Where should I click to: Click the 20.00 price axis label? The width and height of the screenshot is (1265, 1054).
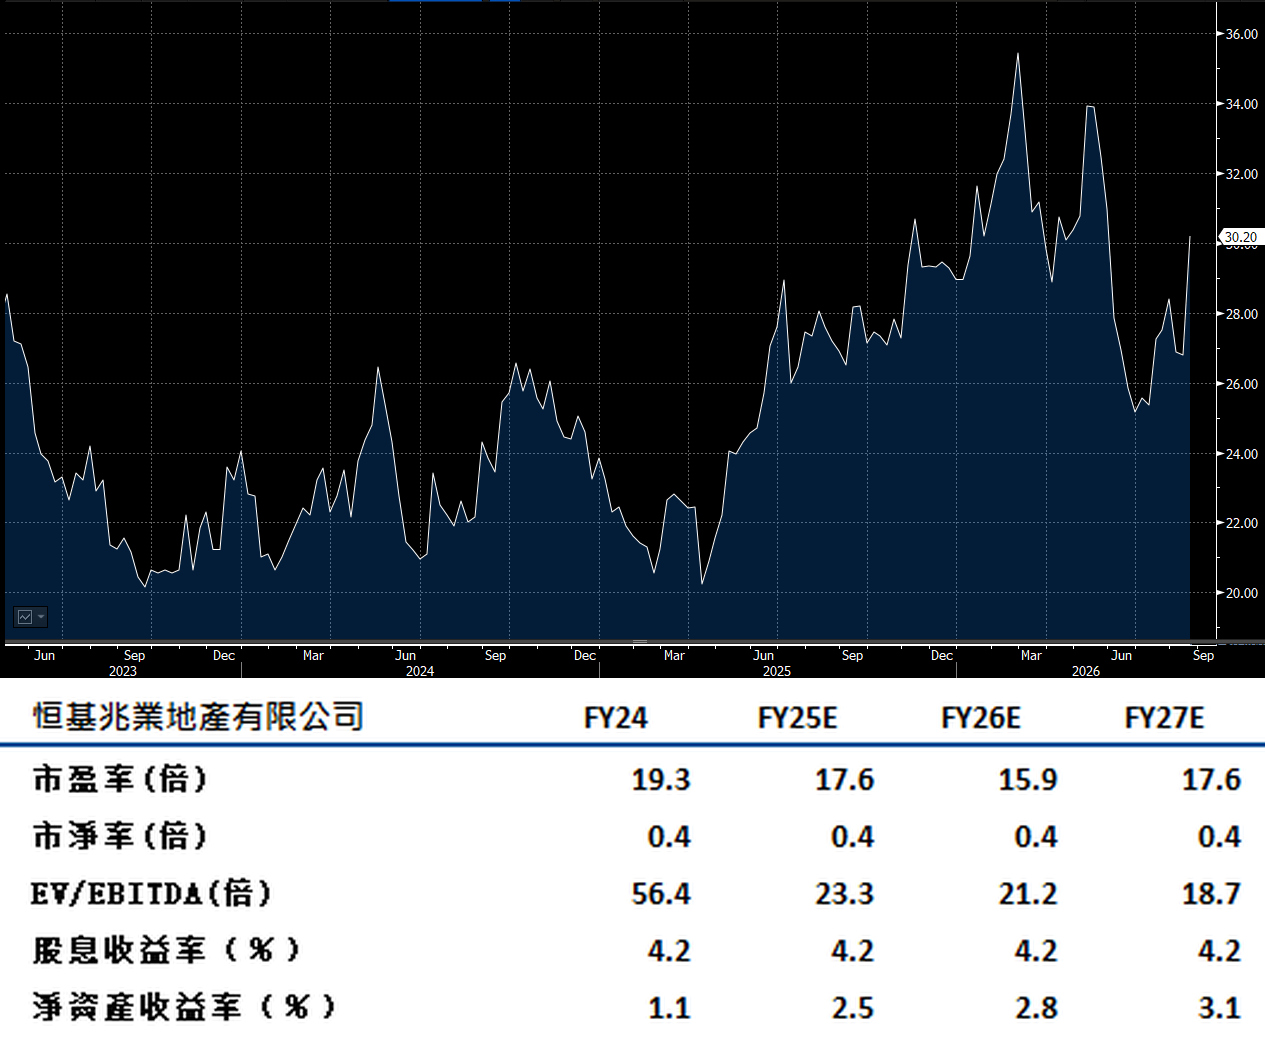1242,593
